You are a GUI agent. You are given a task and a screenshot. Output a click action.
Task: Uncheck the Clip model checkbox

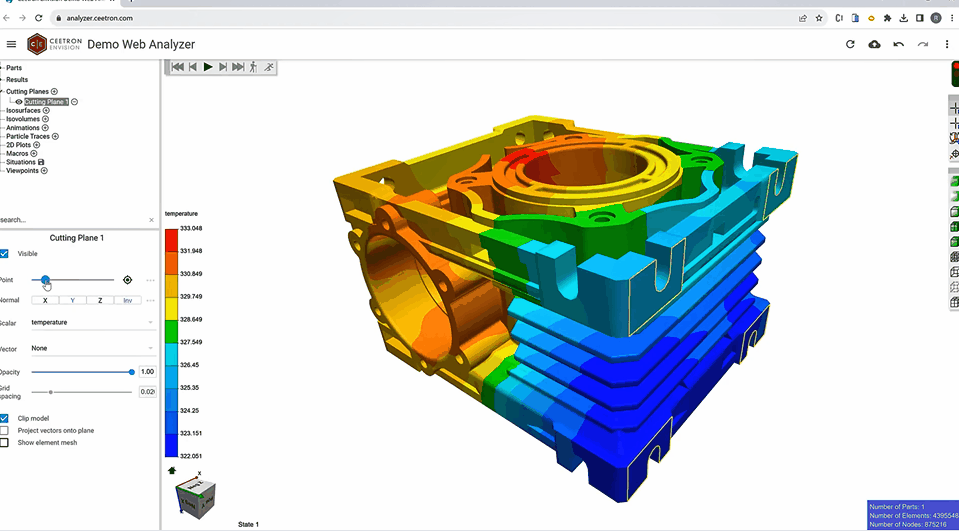pos(4,418)
